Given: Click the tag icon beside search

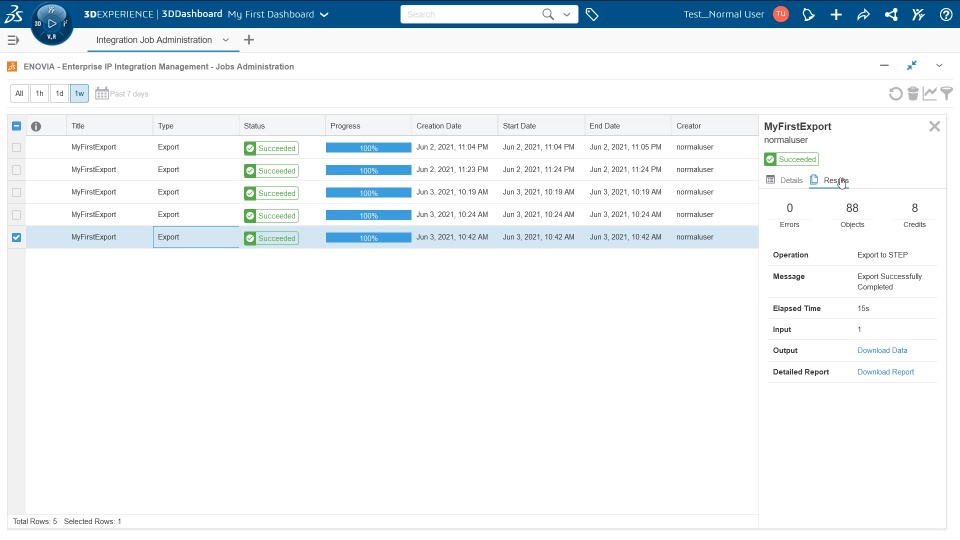Looking at the screenshot, I should pos(592,15).
